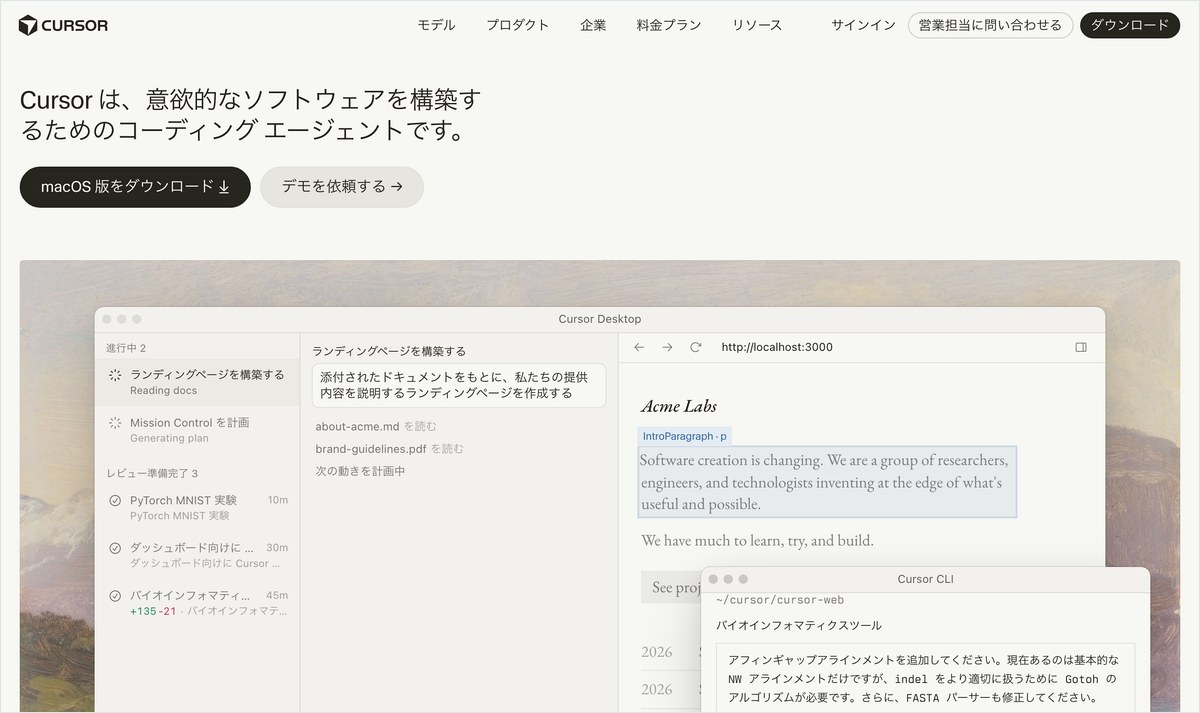The image size is (1200, 713).
Task: Click the サインイン link
Action: 863,25
